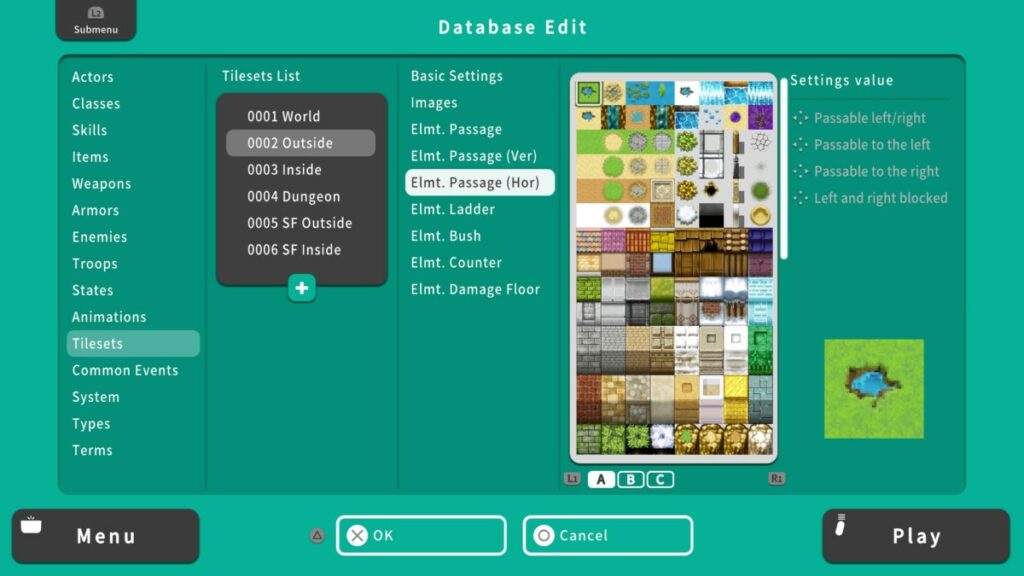Switch to tileset tab B
Image resolution: width=1024 pixels, height=576 pixels.
point(631,479)
